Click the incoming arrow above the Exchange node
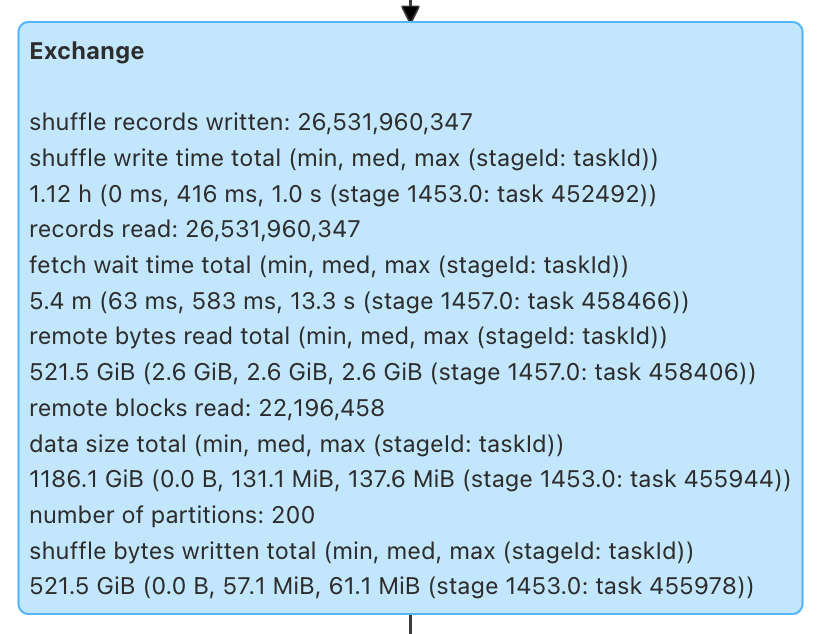 409,12
